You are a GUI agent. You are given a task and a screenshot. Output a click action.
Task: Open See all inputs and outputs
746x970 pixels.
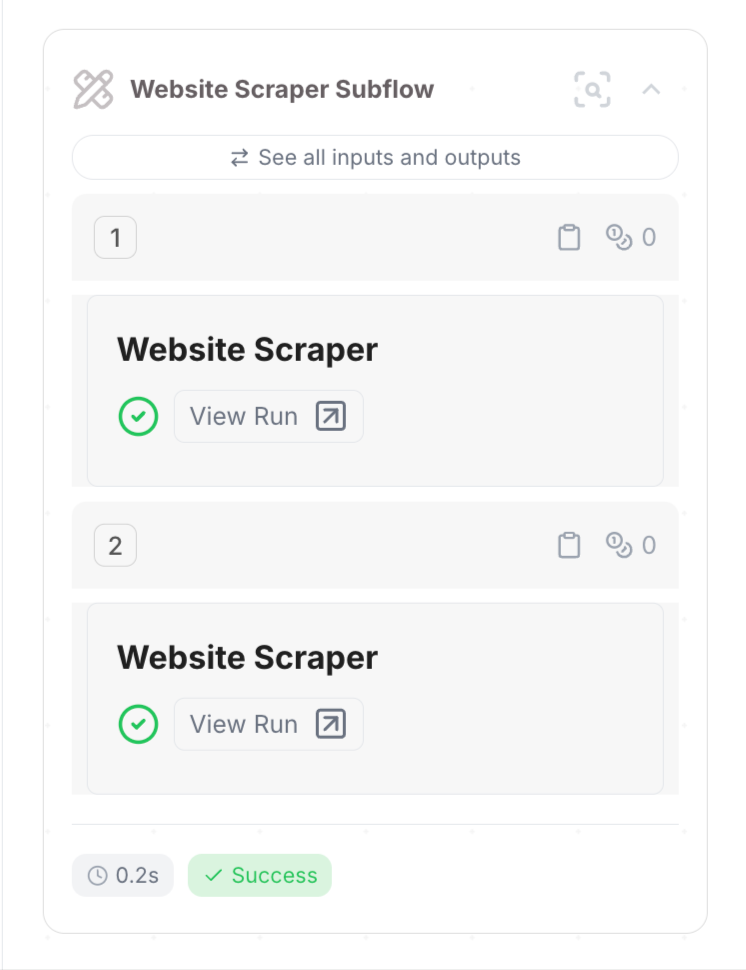click(x=375, y=158)
